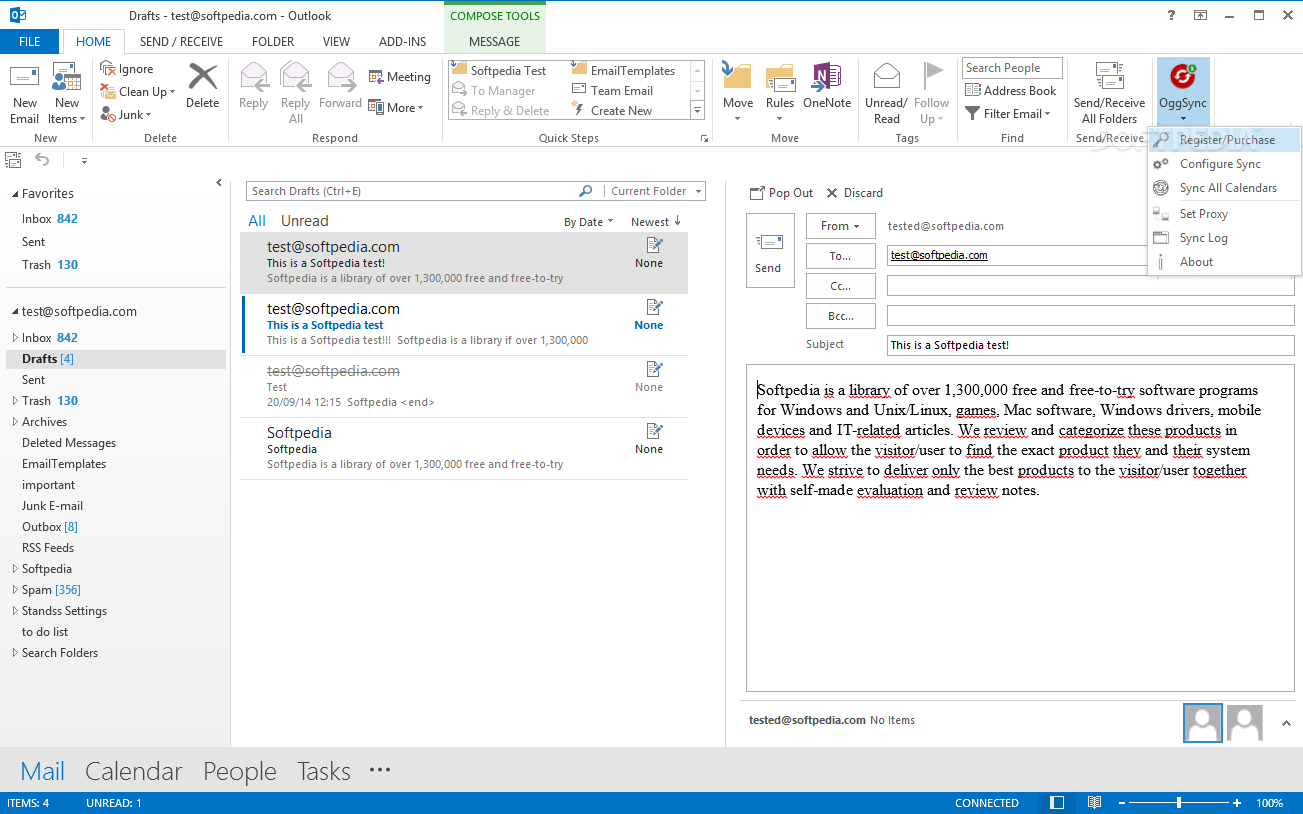Click the OggSync ribbon icon
Viewport: 1303px width, 814px height.
1183,77
